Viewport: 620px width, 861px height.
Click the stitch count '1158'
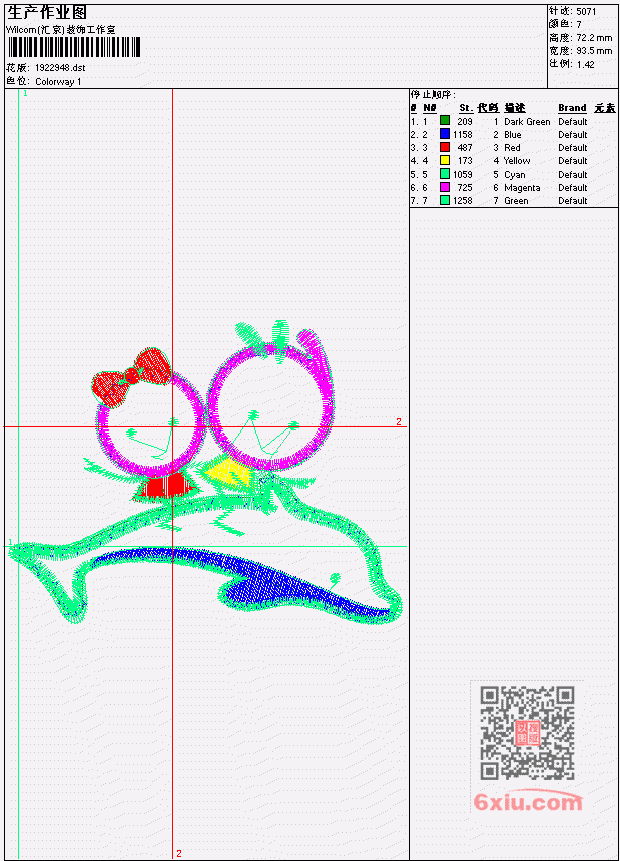click(x=463, y=135)
